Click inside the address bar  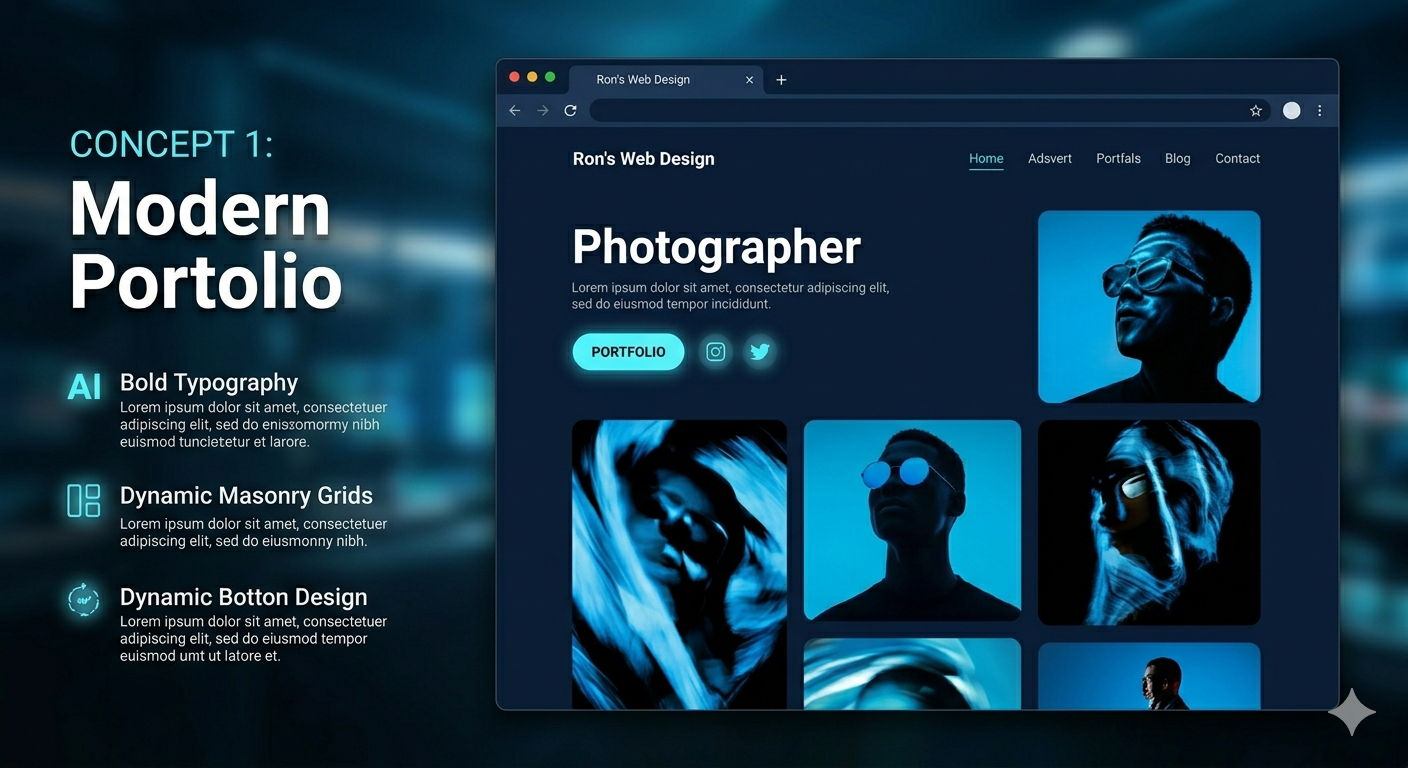click(x=900, y=110)
